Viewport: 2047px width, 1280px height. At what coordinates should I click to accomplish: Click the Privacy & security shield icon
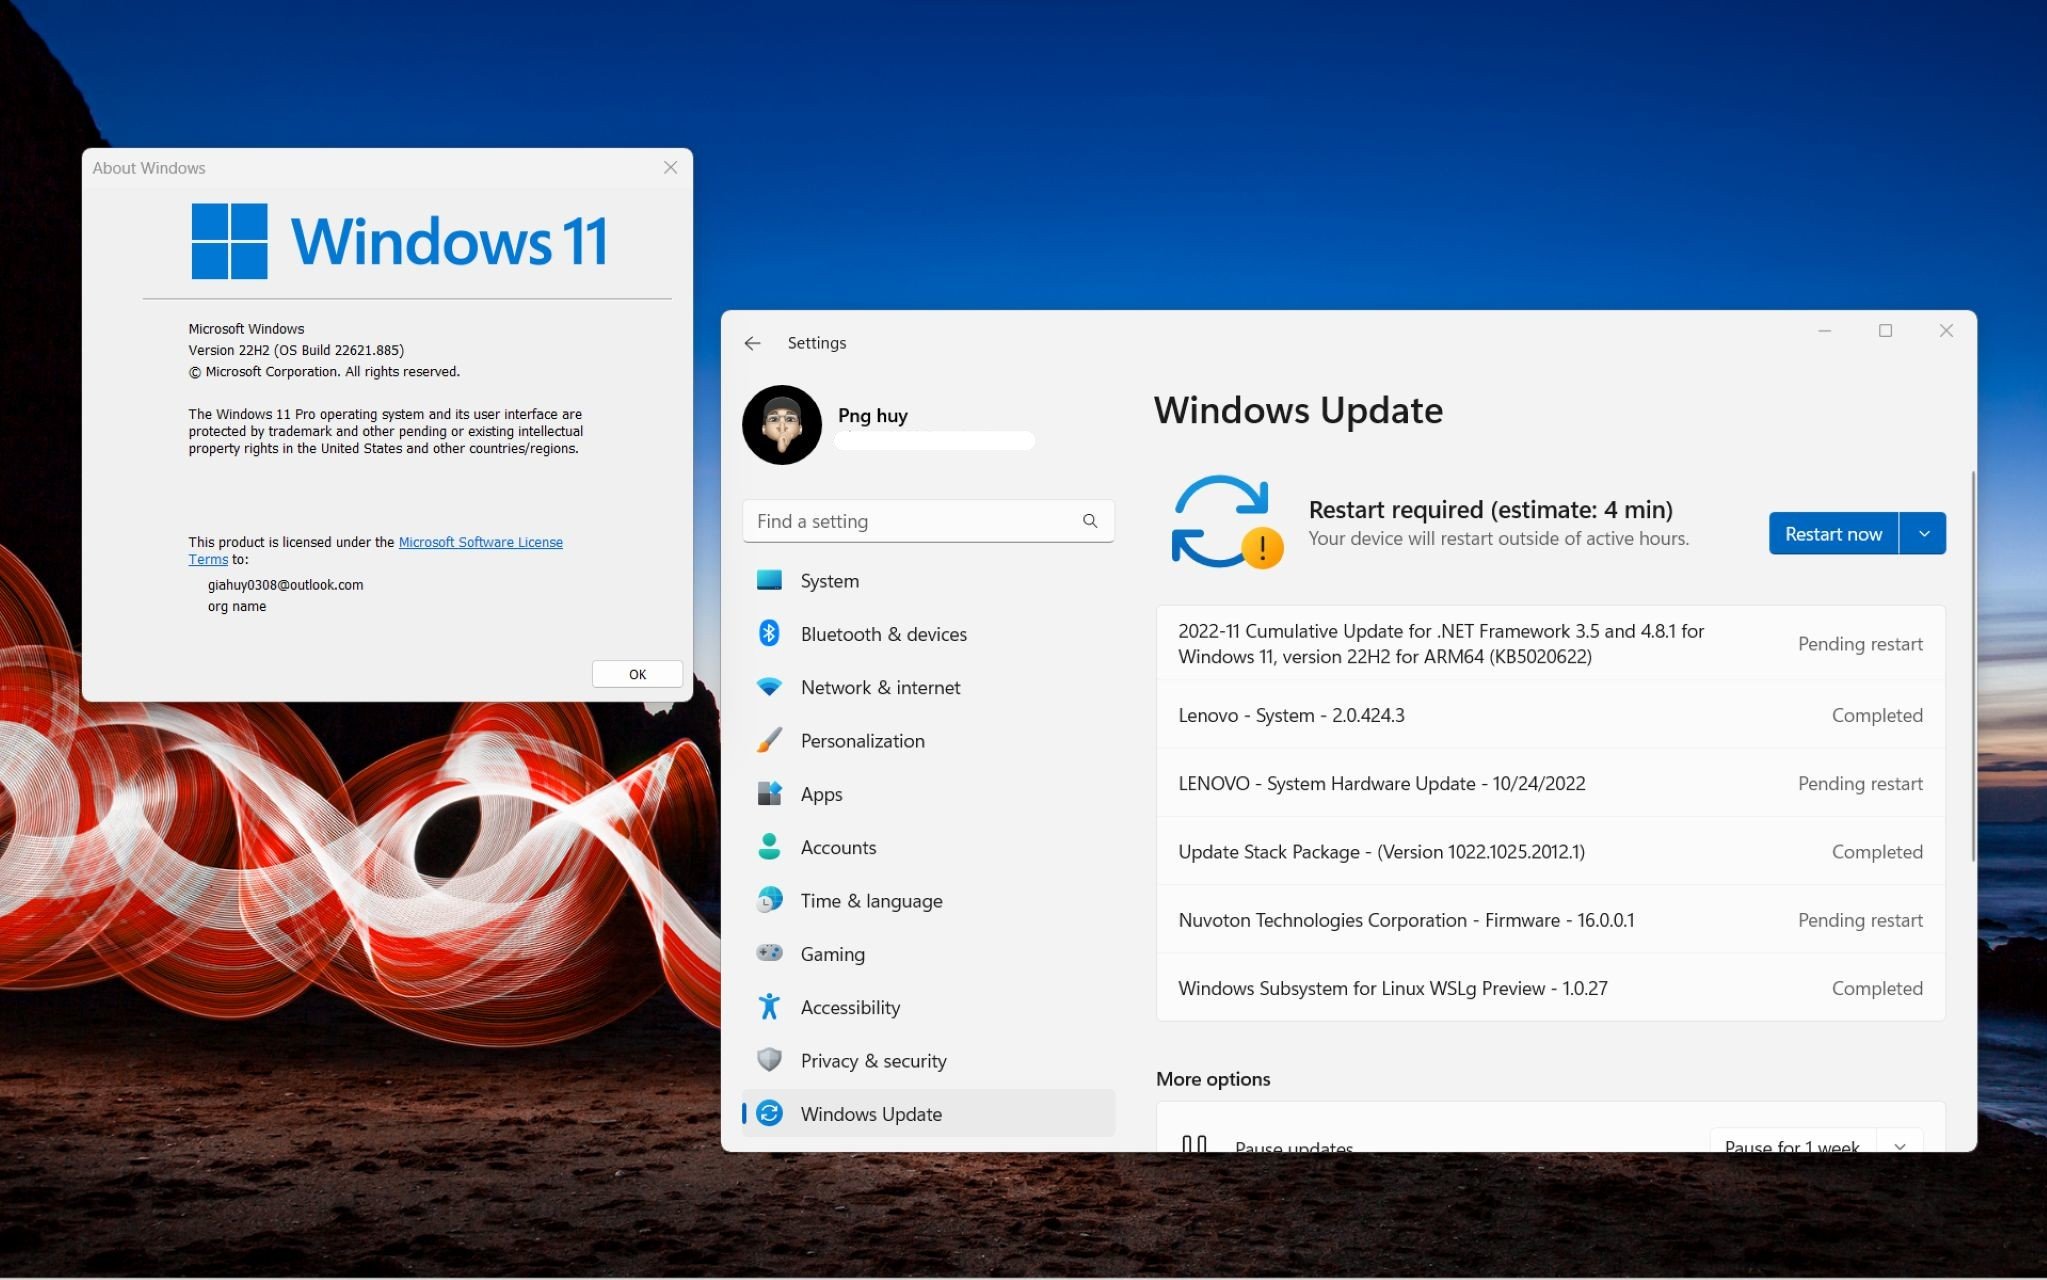769,1060
